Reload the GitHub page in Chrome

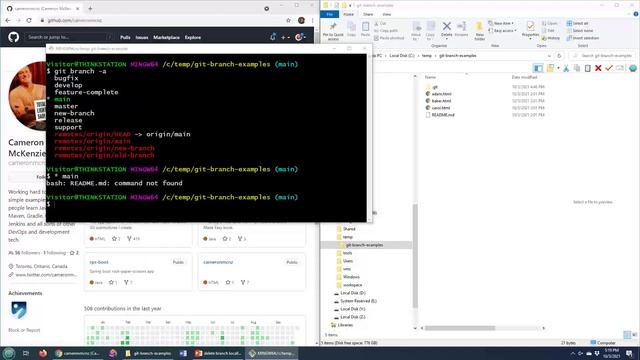coord(29,20)
